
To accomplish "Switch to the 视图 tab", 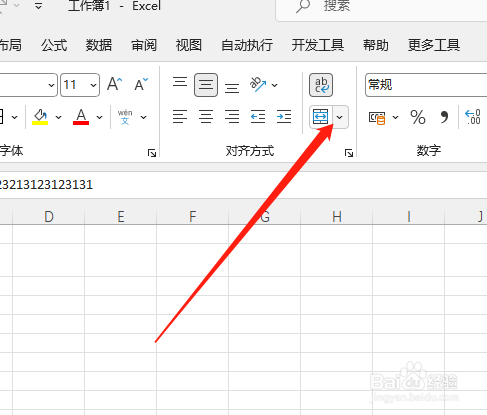I will click(x=189, y=45).
